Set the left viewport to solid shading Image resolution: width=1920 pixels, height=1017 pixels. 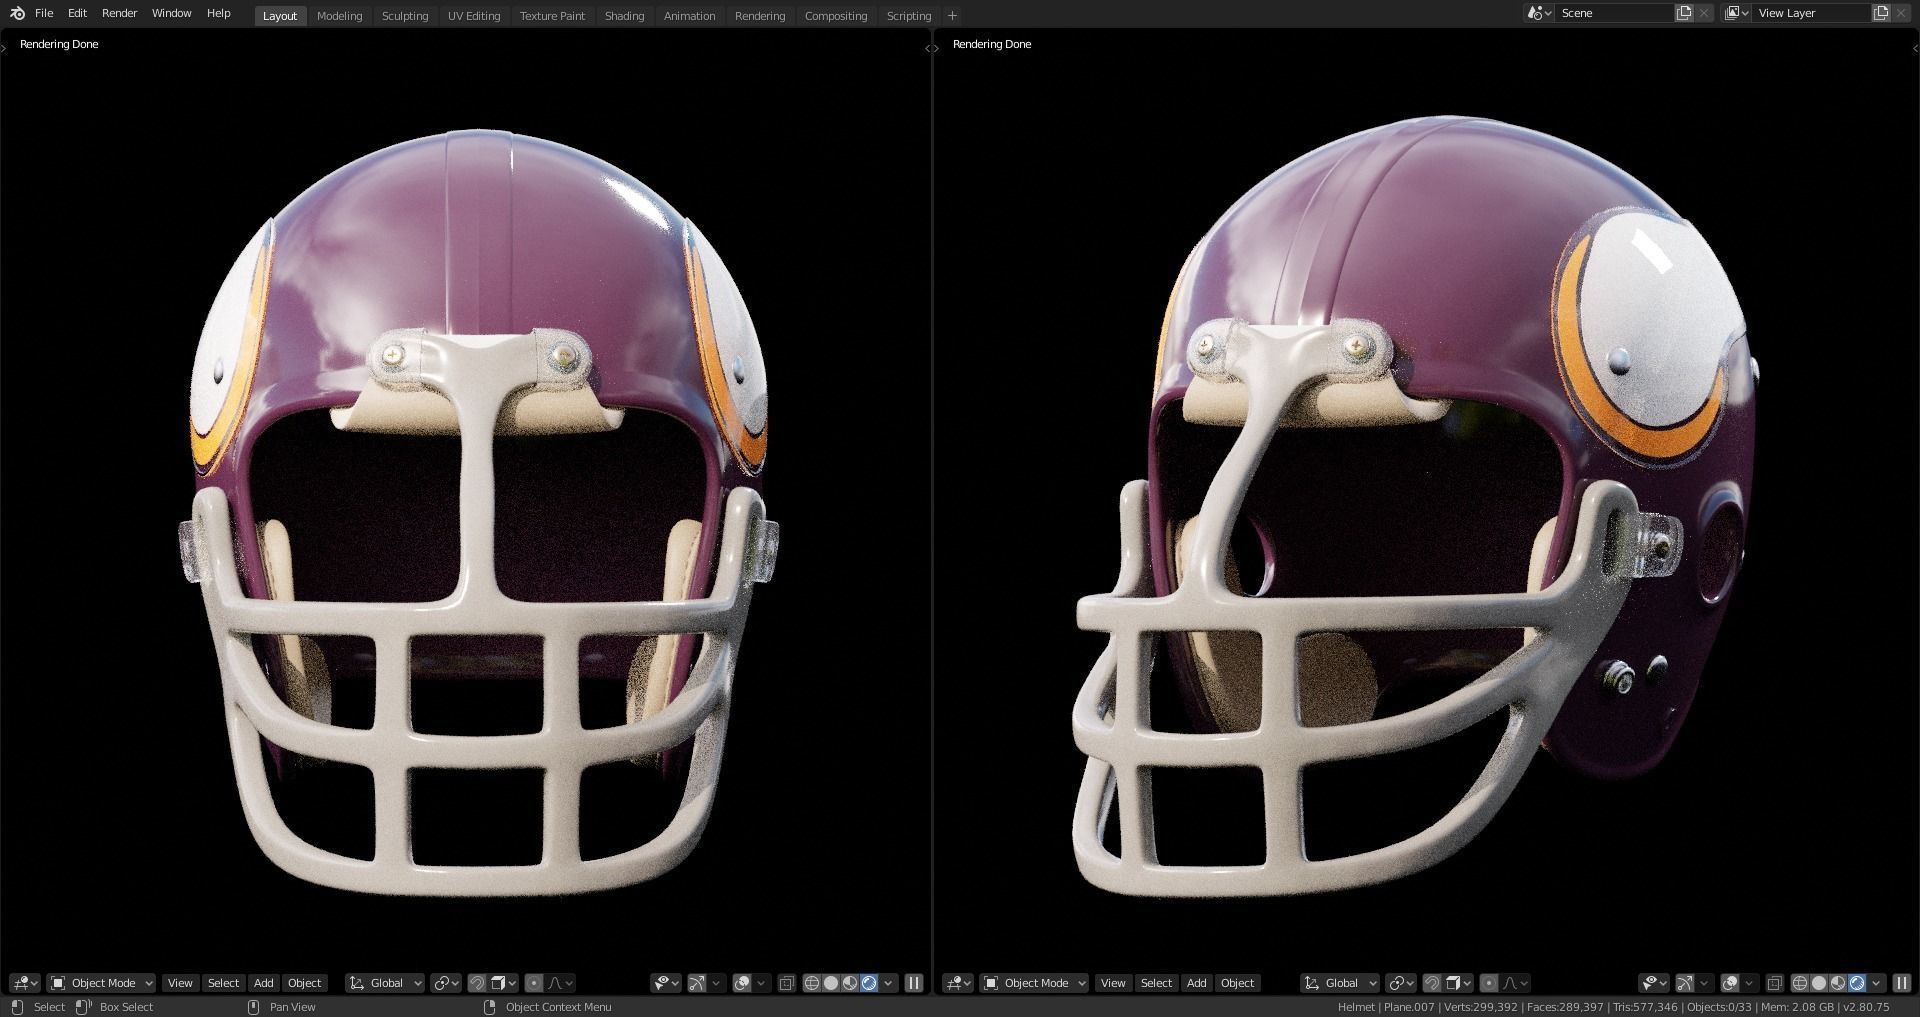(x=831, y=983)
